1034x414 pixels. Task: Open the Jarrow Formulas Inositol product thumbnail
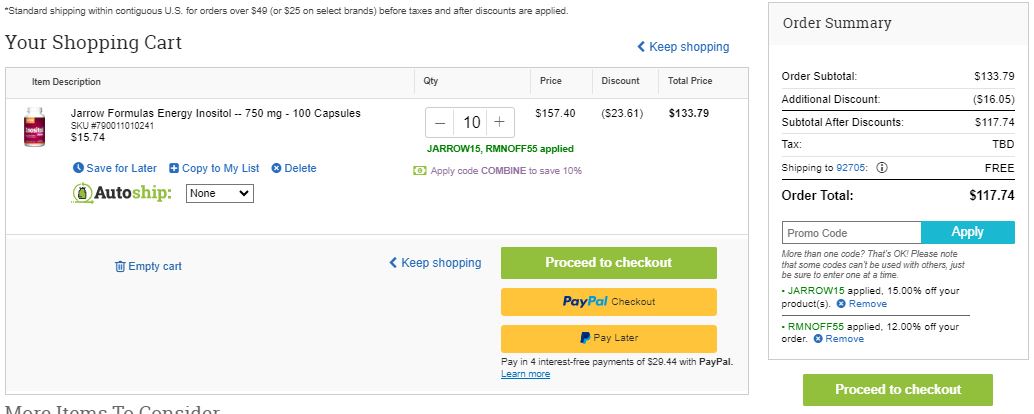(35, 127)
